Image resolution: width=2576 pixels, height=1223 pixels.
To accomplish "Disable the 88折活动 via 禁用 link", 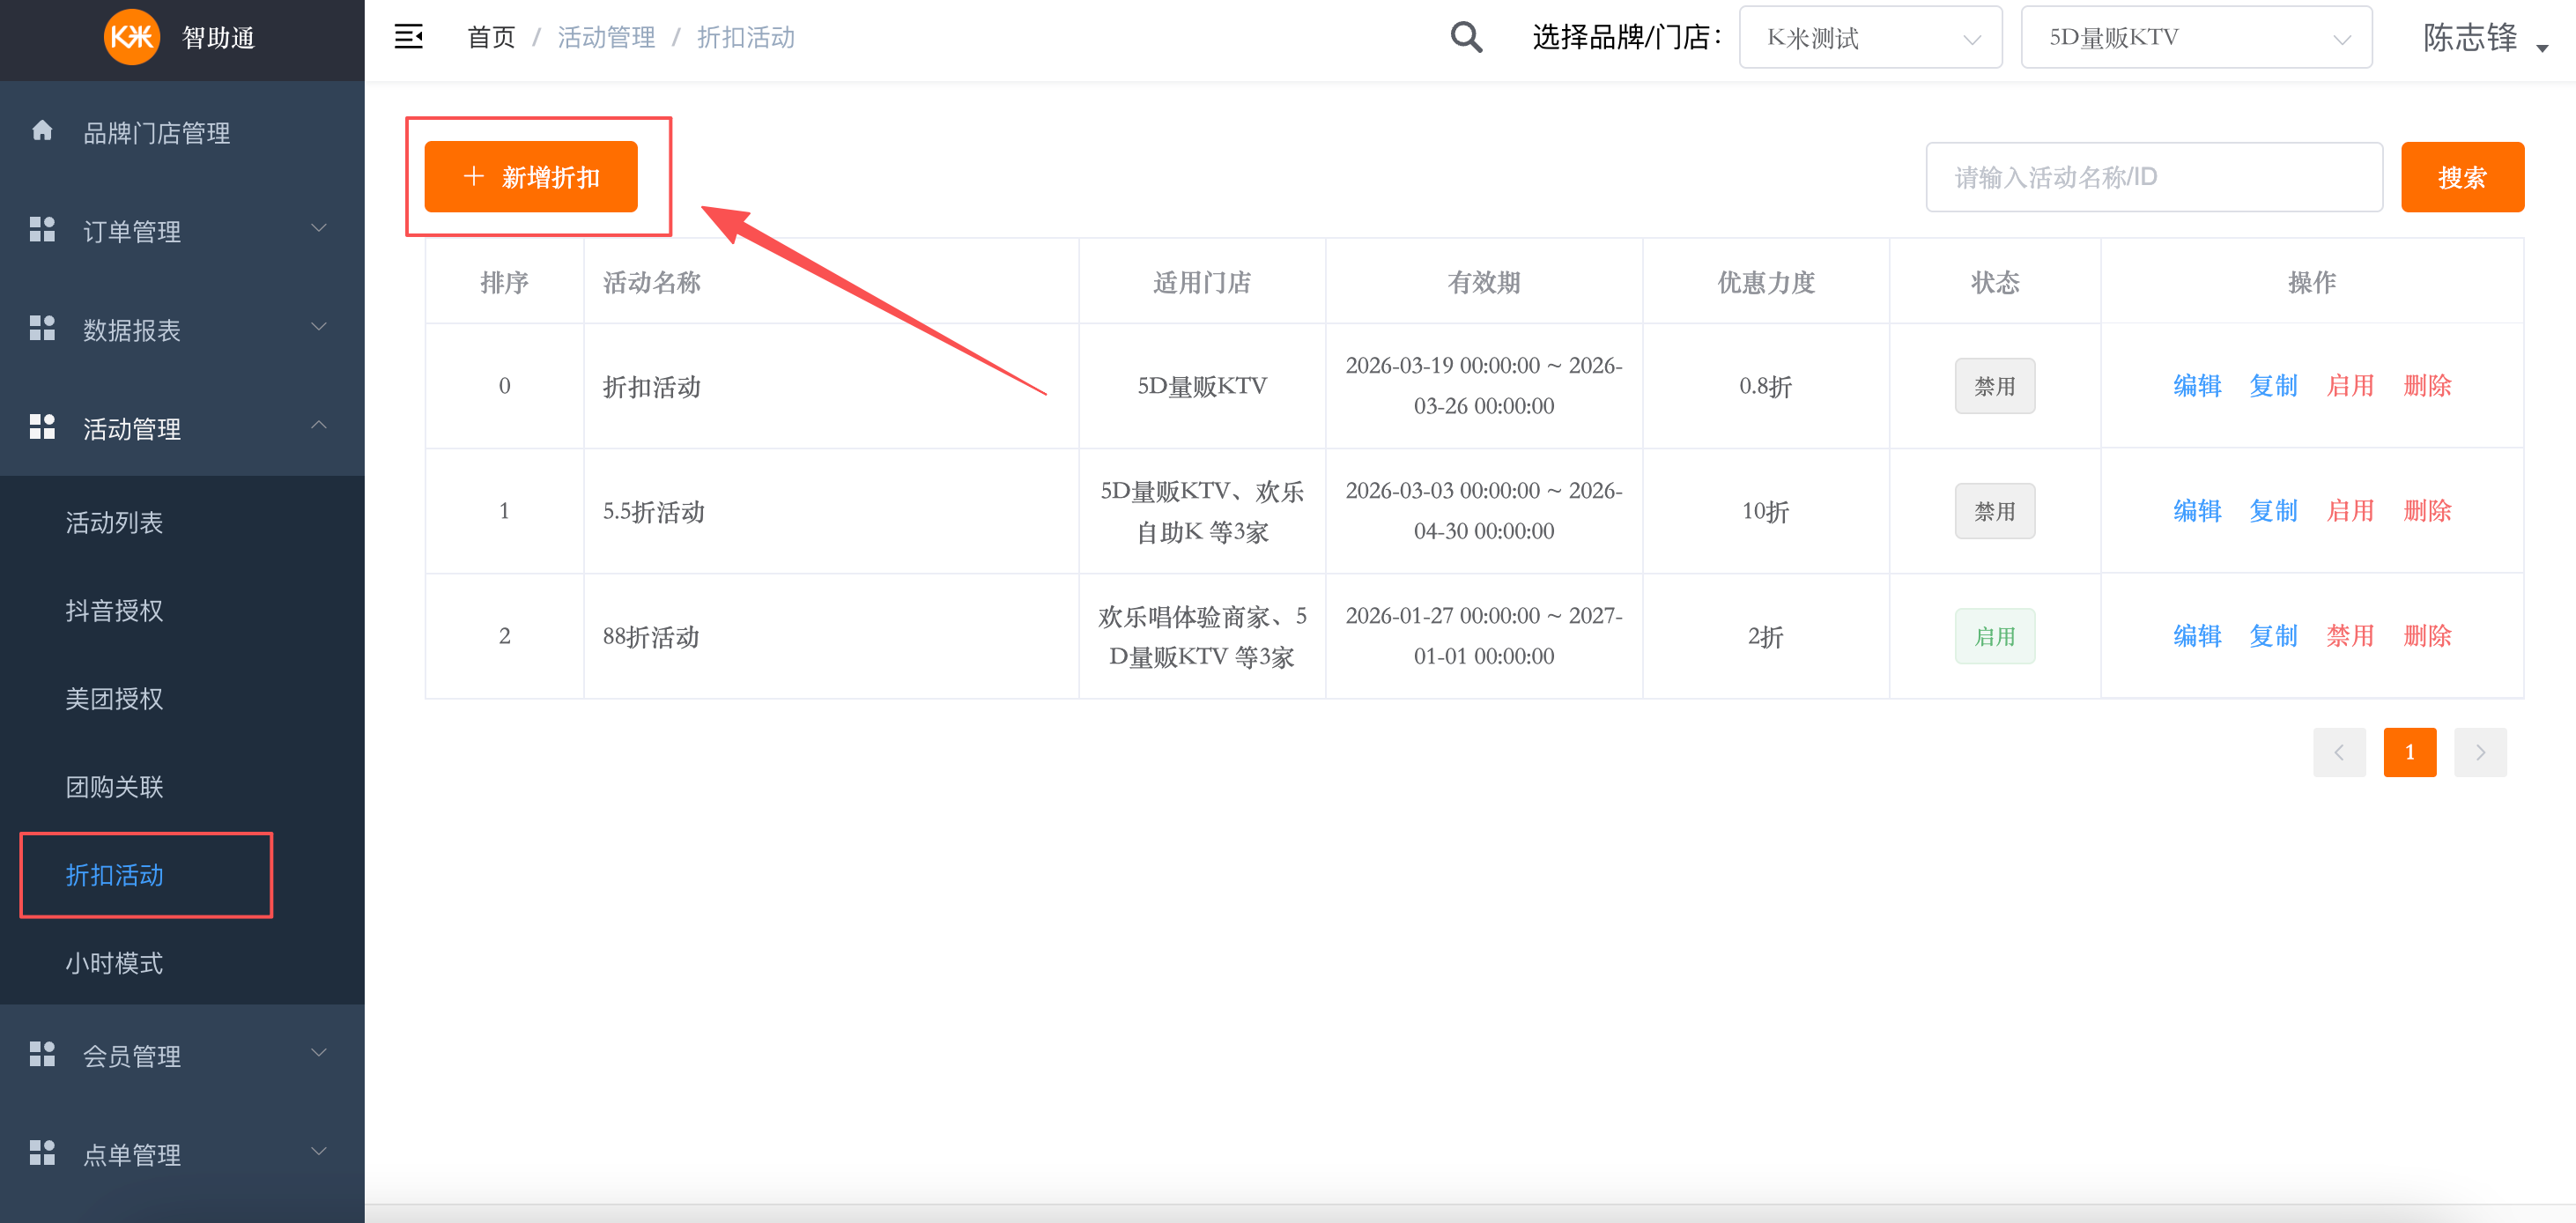I will click(x=2351, y=635).
